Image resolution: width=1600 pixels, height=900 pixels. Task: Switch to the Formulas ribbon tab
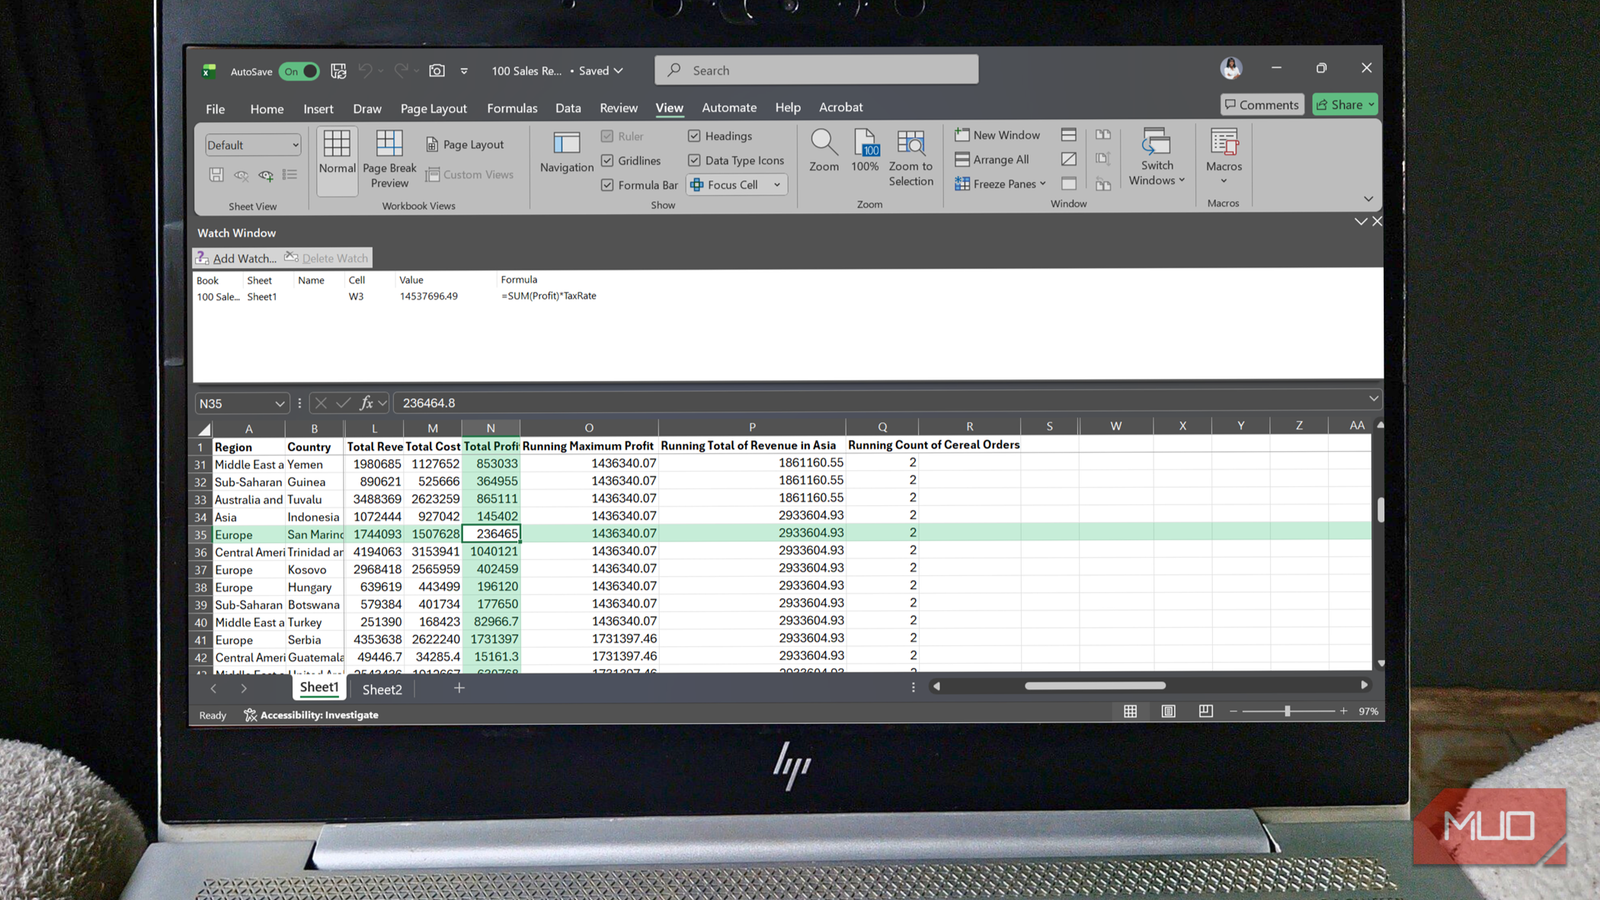coord(512,107)
